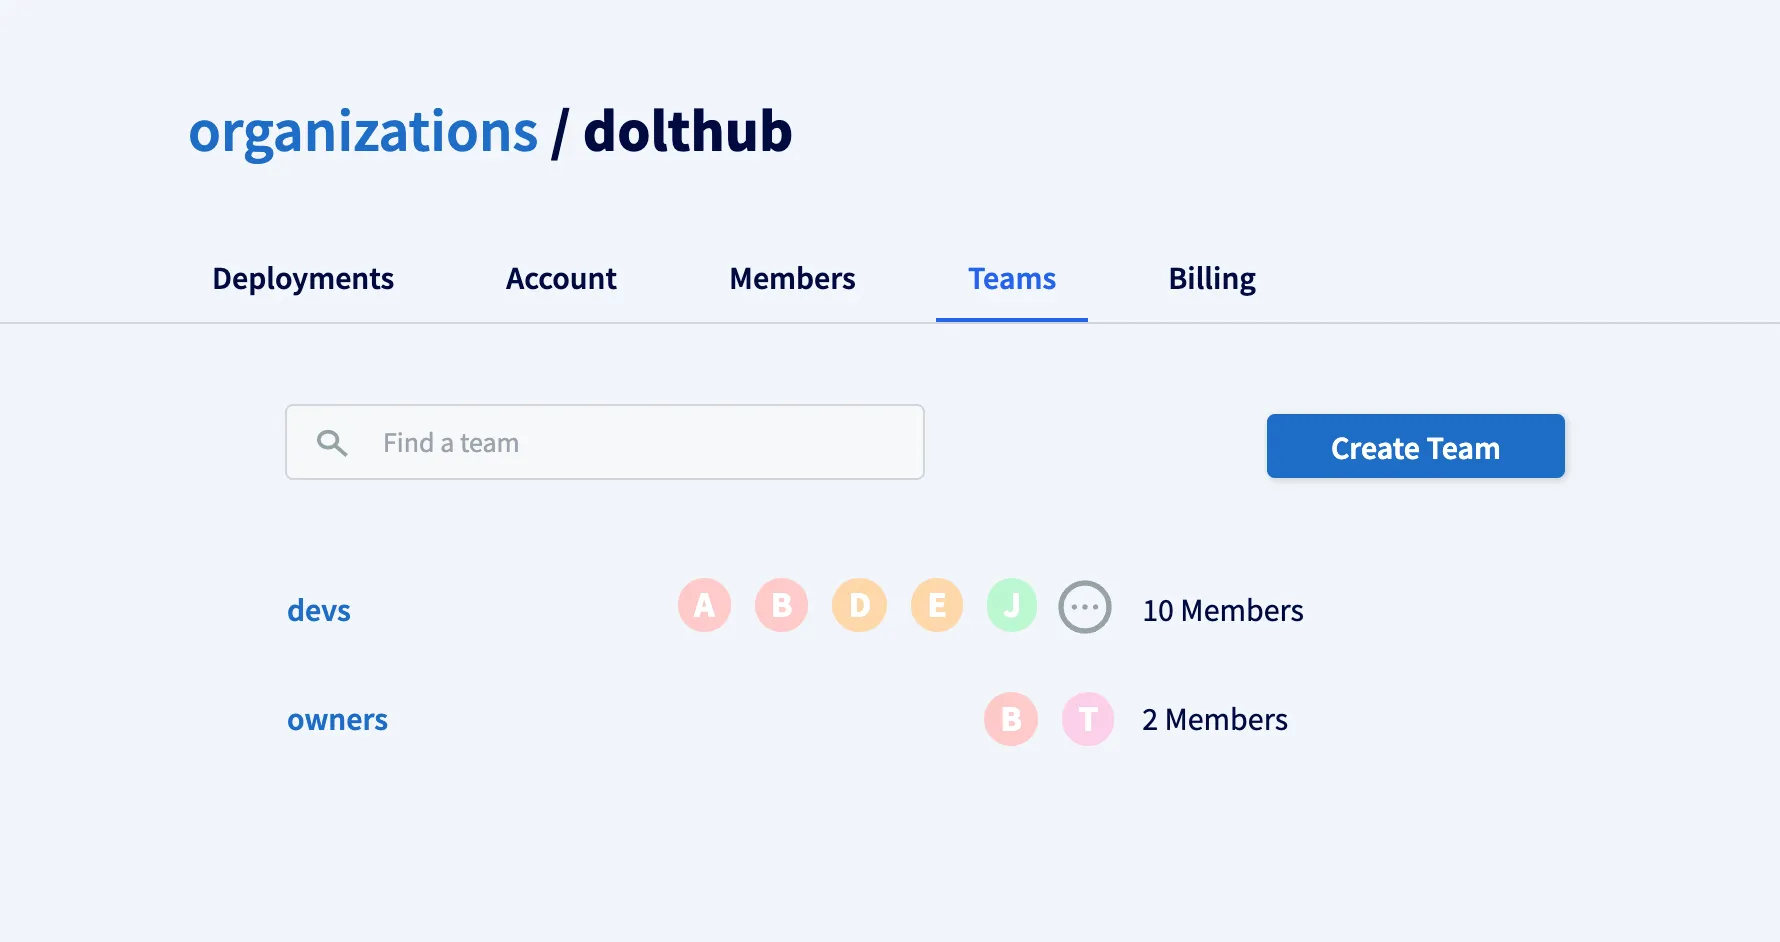Open the Members tab

pyautogui.click(x=792, y=279)
